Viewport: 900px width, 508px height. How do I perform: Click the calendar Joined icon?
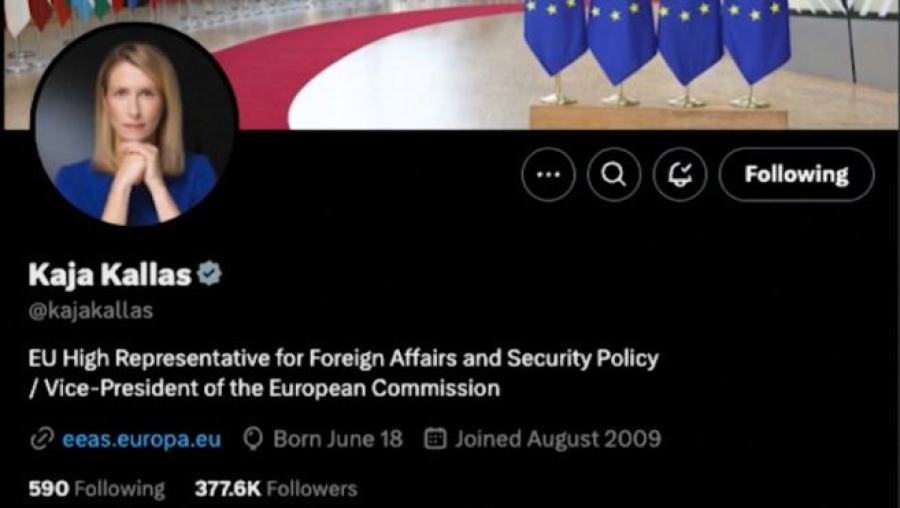pos(435,439)
